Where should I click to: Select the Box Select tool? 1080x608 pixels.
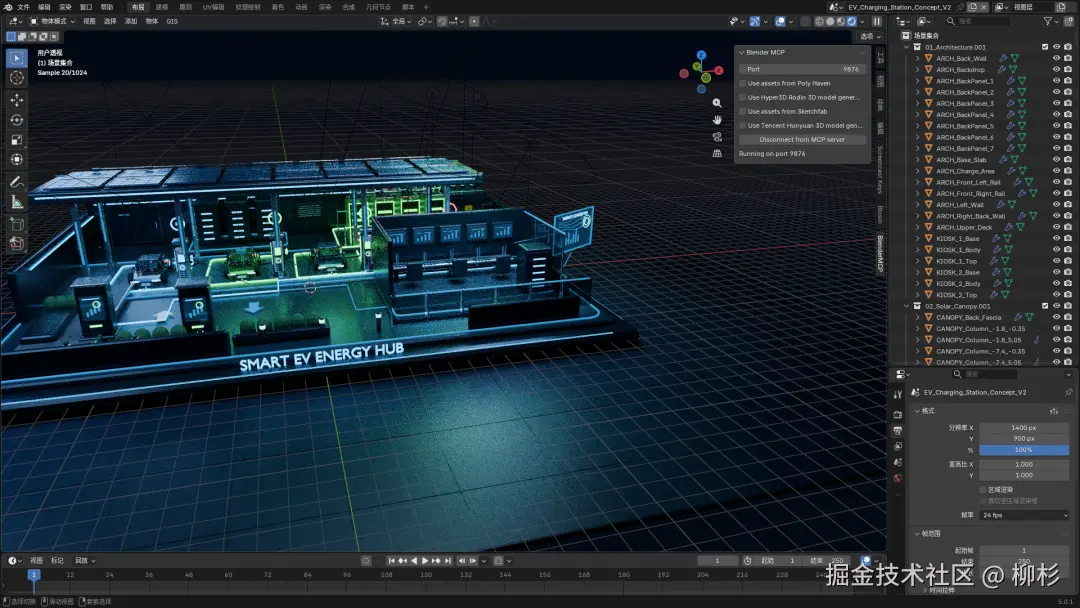(x=17, y=58)
